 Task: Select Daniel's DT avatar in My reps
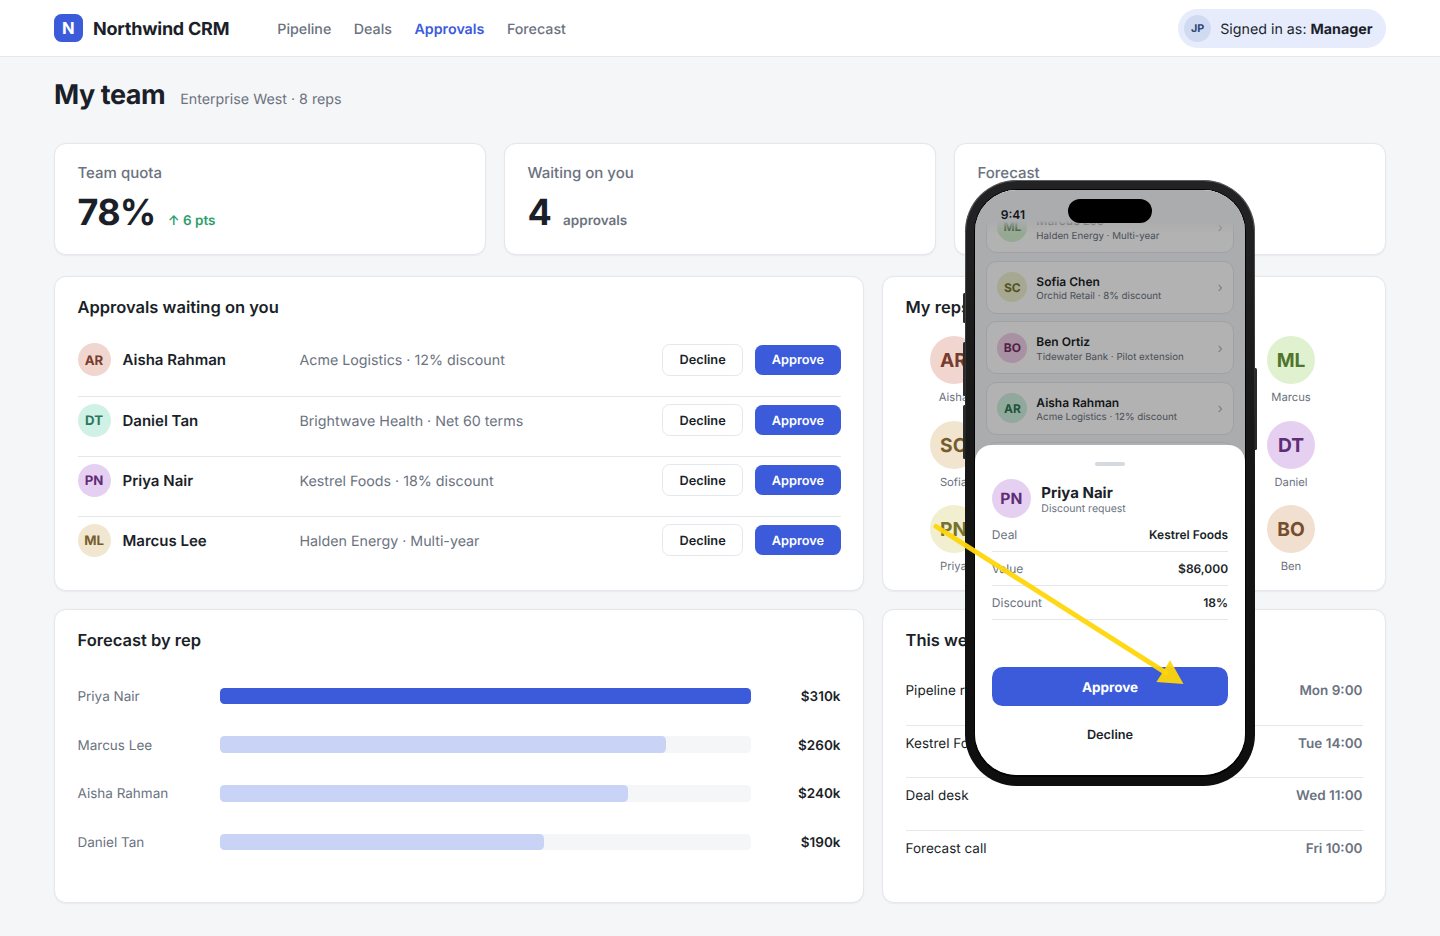point(1291,445)
